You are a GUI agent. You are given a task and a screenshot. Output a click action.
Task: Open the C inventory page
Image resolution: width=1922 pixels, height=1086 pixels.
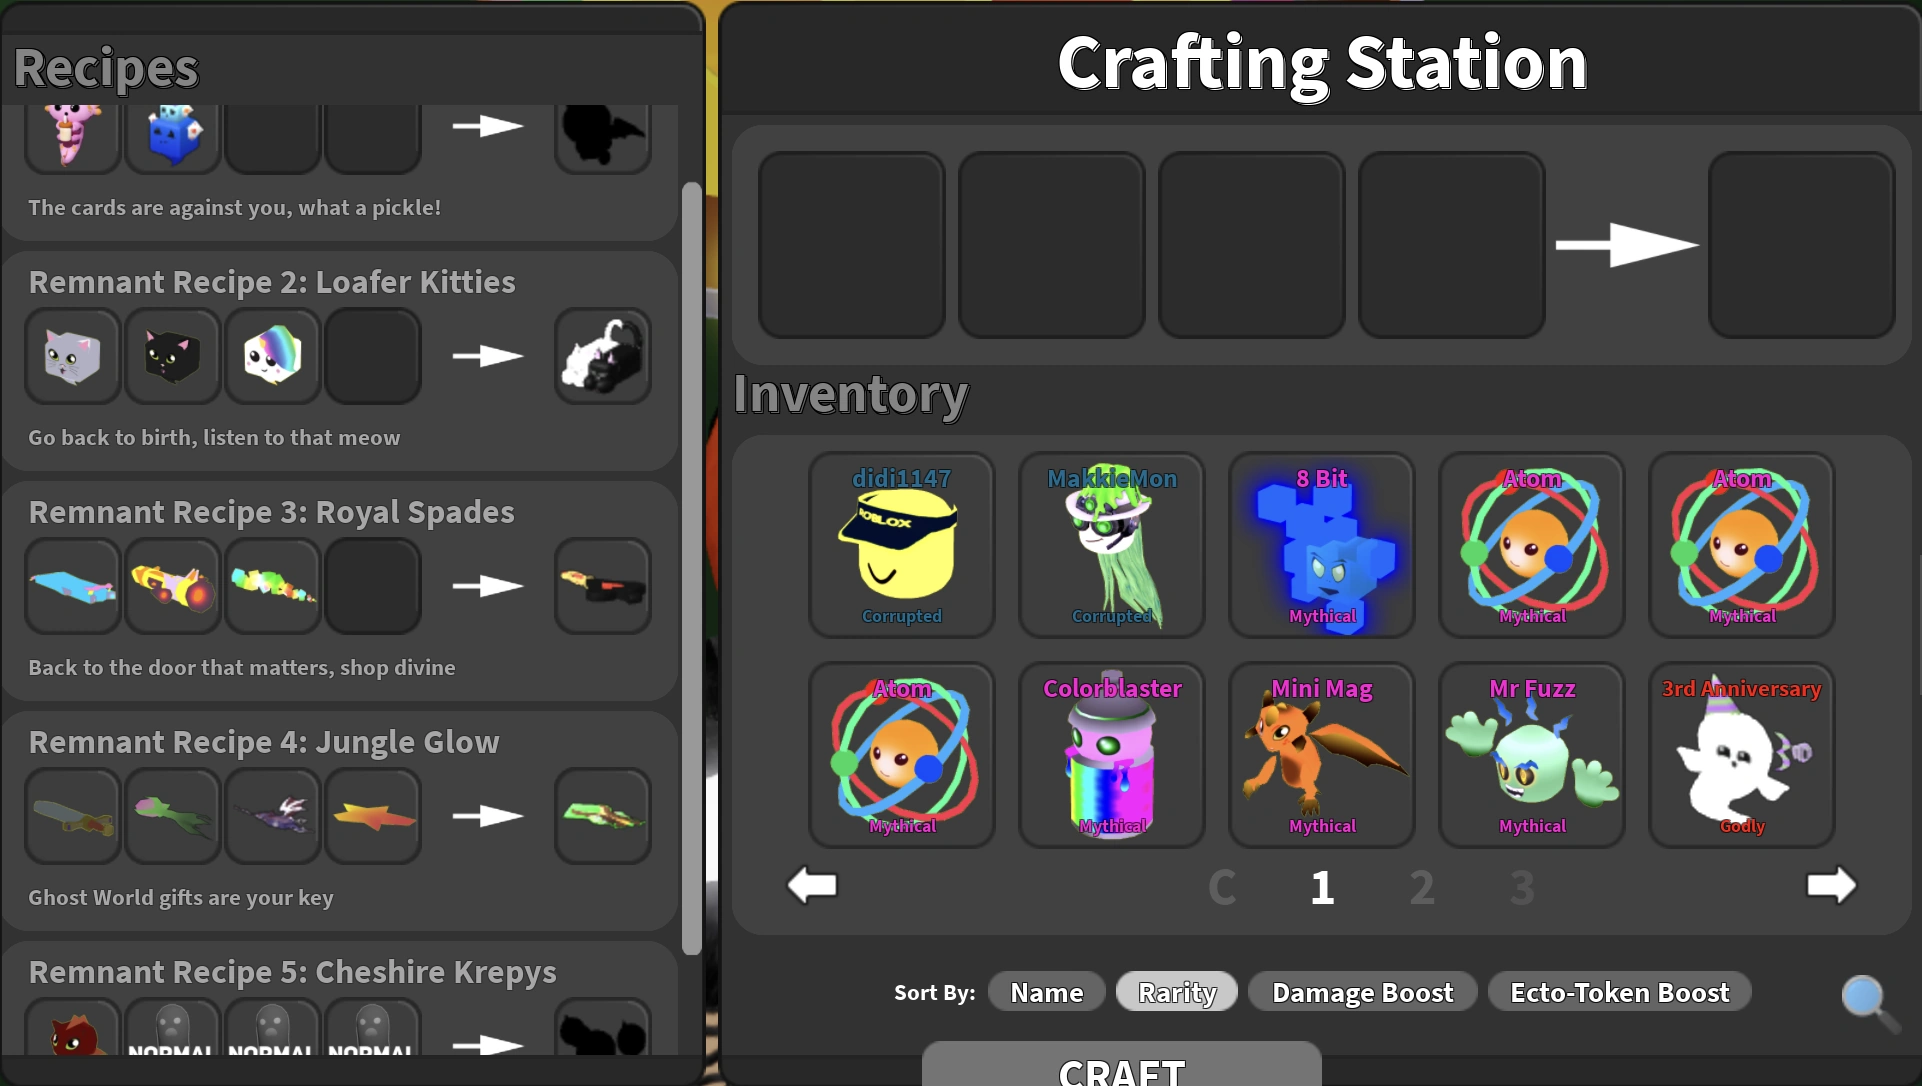[x=1222, y=887]
